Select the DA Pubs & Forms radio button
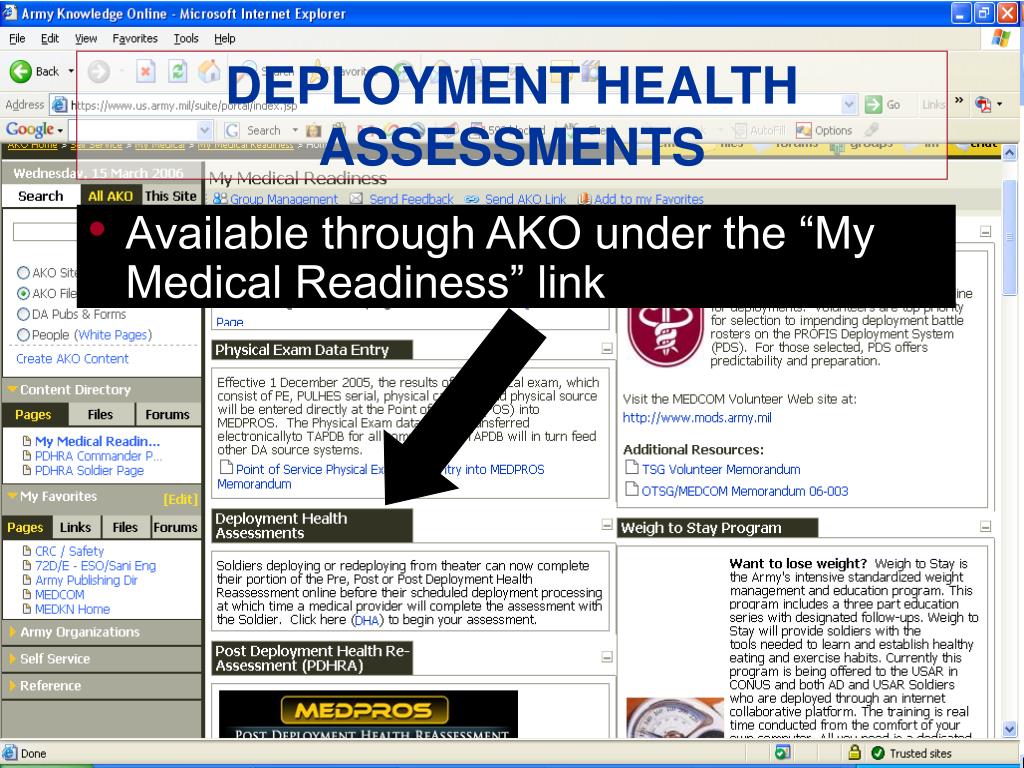 [24, 314]
